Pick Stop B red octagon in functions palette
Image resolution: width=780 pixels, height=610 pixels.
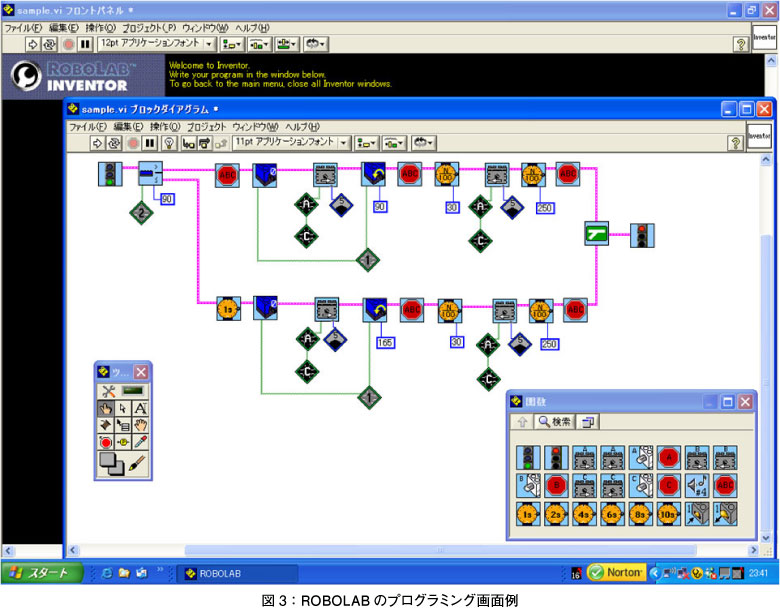556,486
